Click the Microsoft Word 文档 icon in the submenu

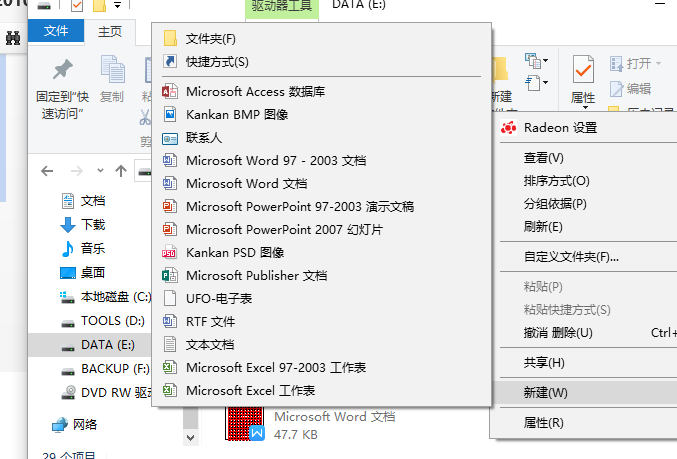coord(170,183)
